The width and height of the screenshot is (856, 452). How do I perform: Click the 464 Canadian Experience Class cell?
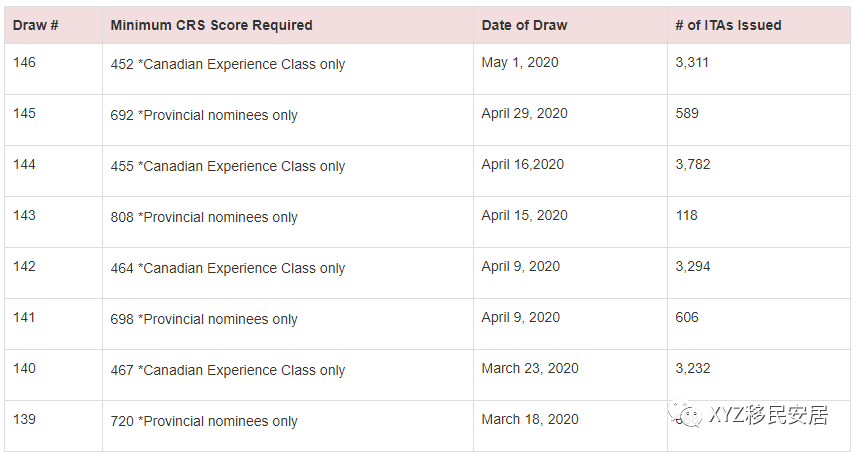228,268
